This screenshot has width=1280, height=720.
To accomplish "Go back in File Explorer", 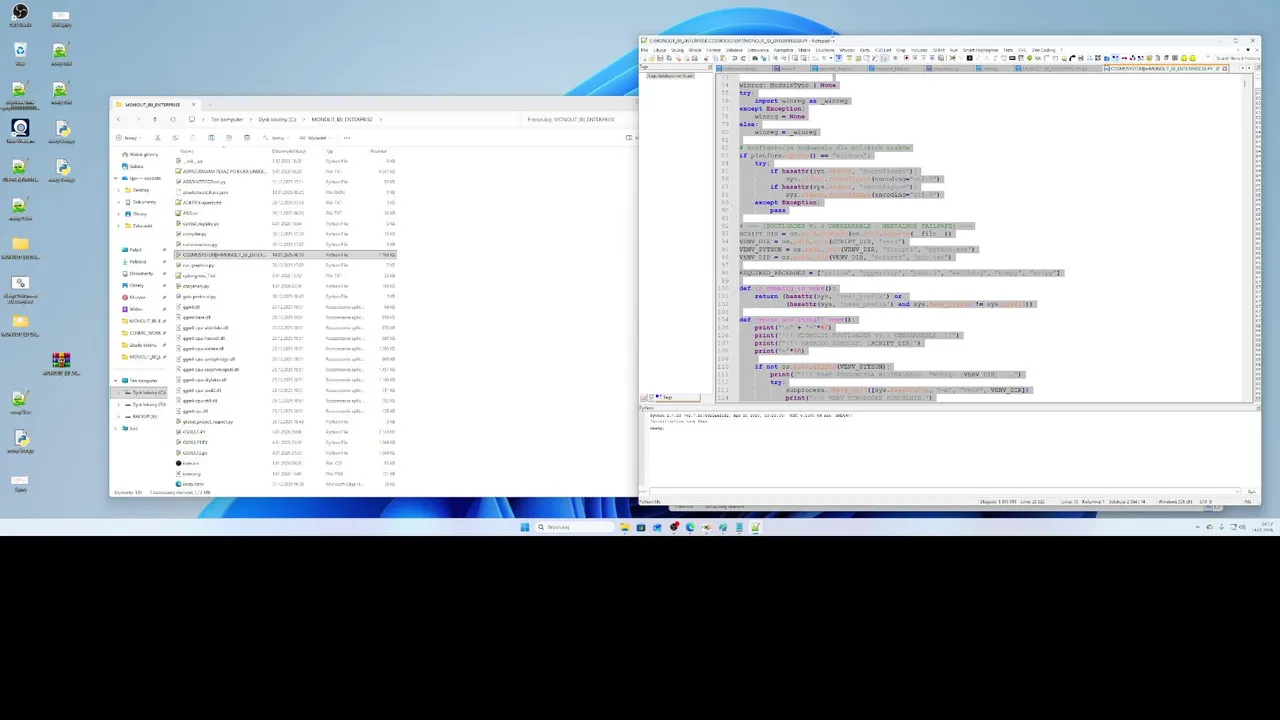I will coord(118,120).
